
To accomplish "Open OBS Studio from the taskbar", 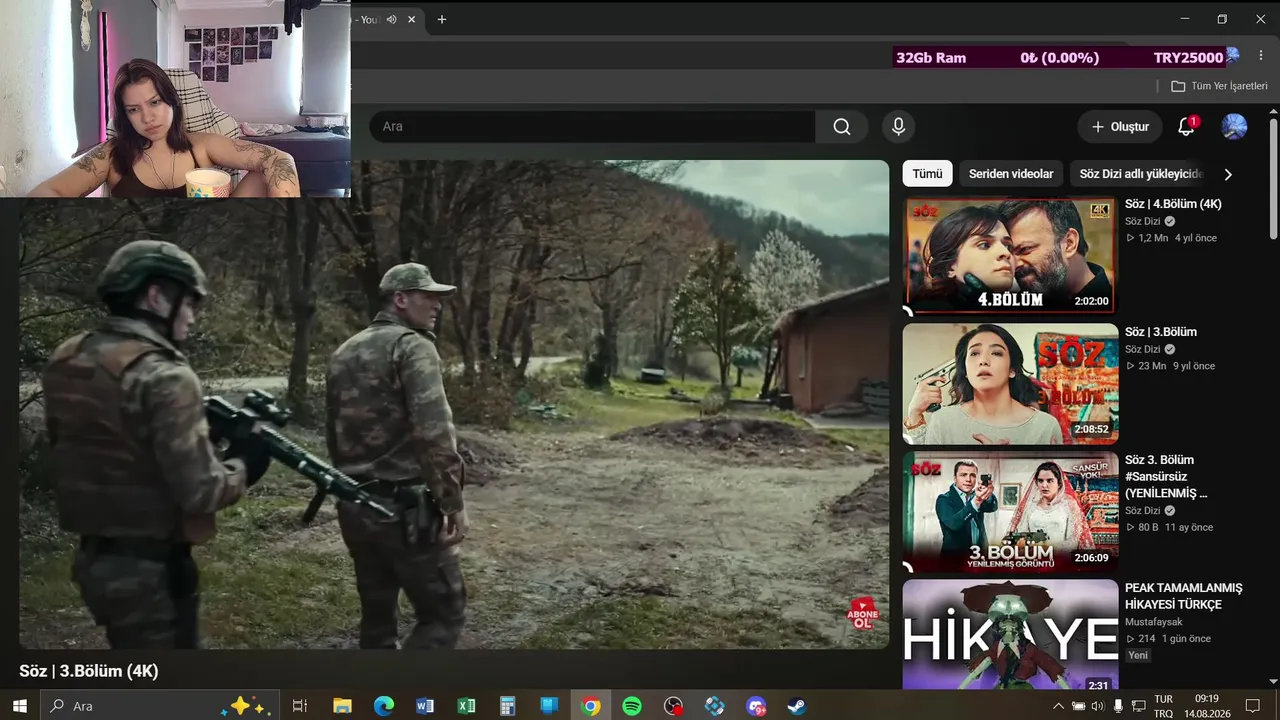I will click(x=673, y=706).
